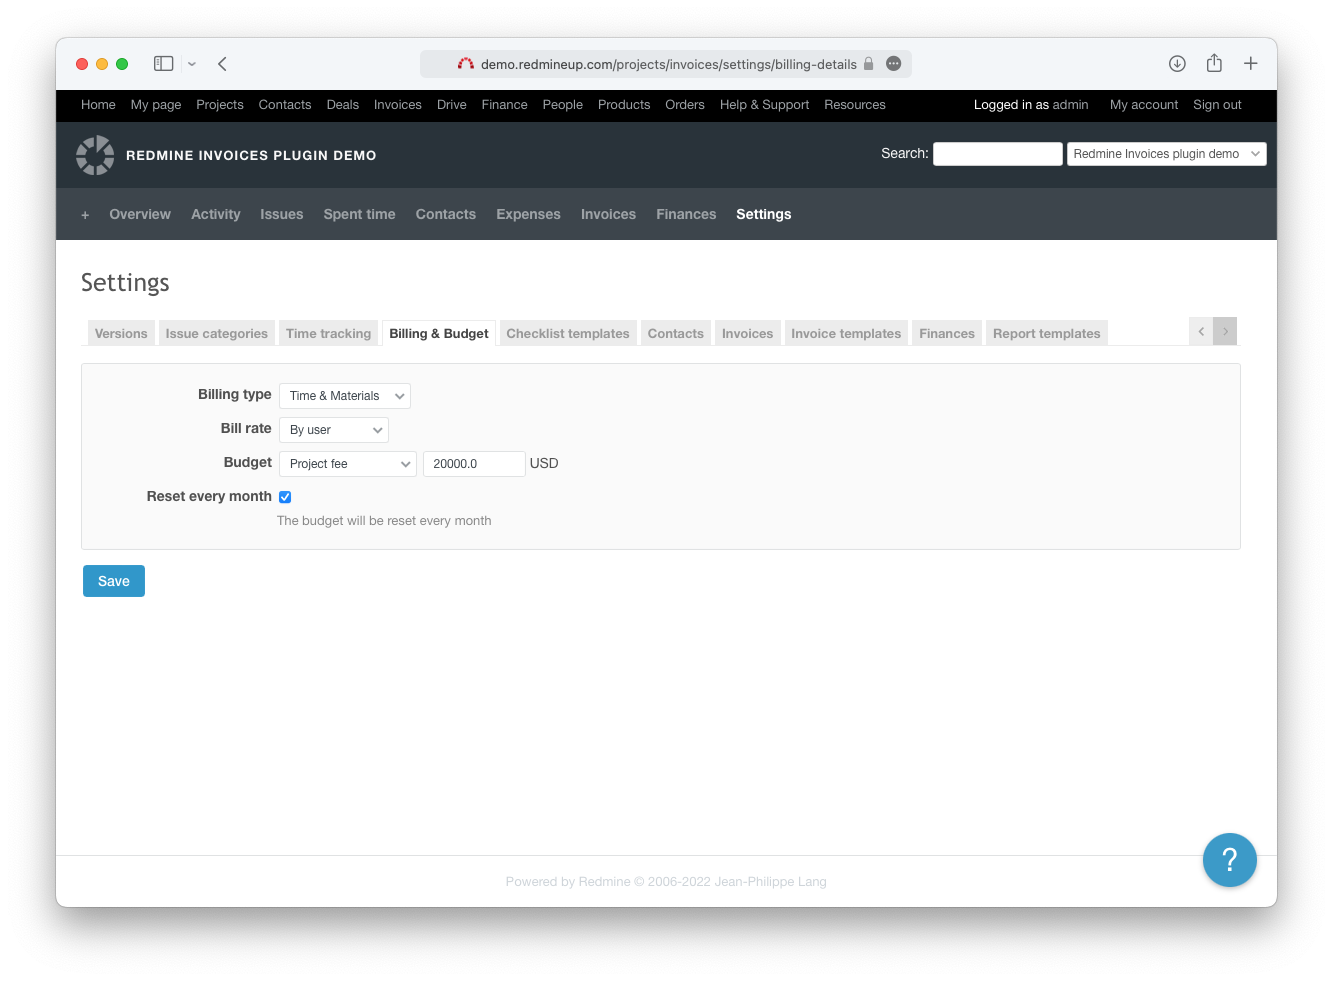Click the Sign out link
This screenshot has width=1333, height=981.
[1217, 105]
